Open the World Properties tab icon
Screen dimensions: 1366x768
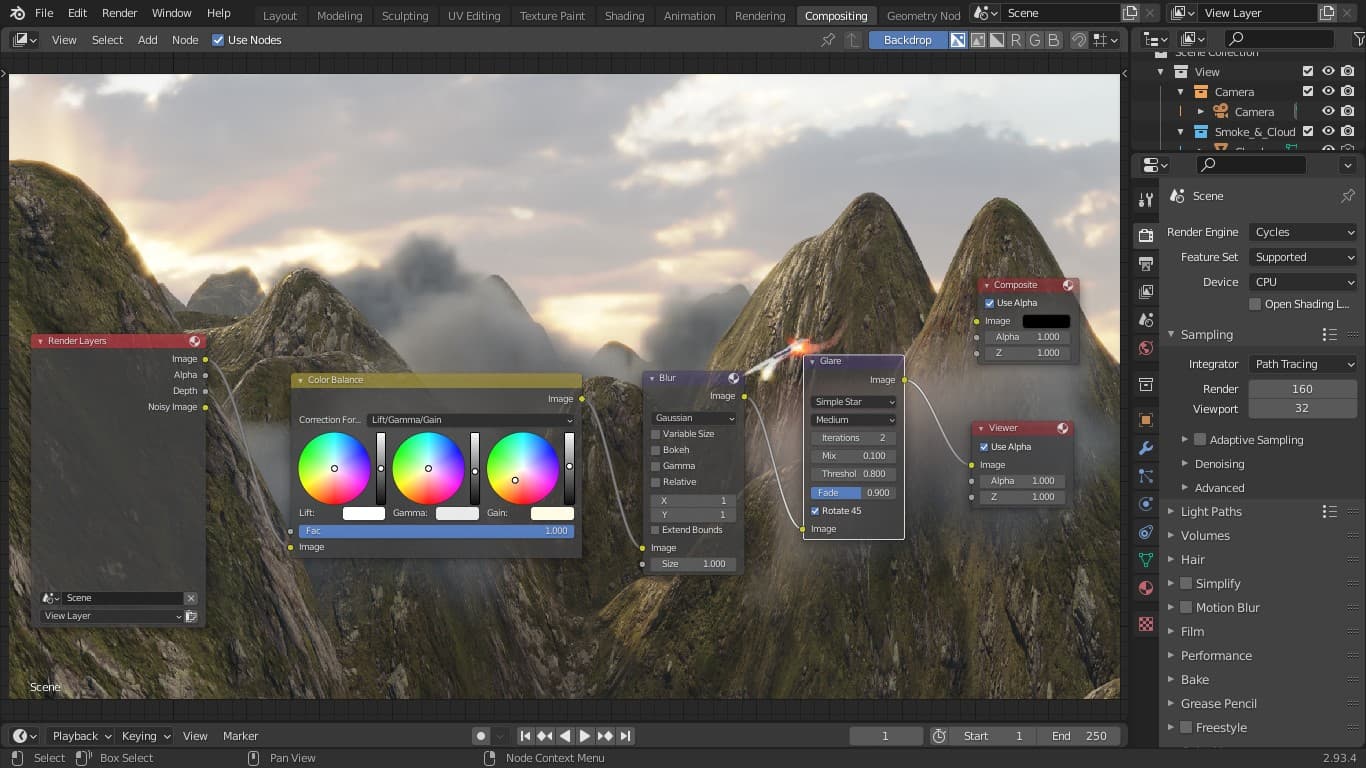tap(1146, 348)
